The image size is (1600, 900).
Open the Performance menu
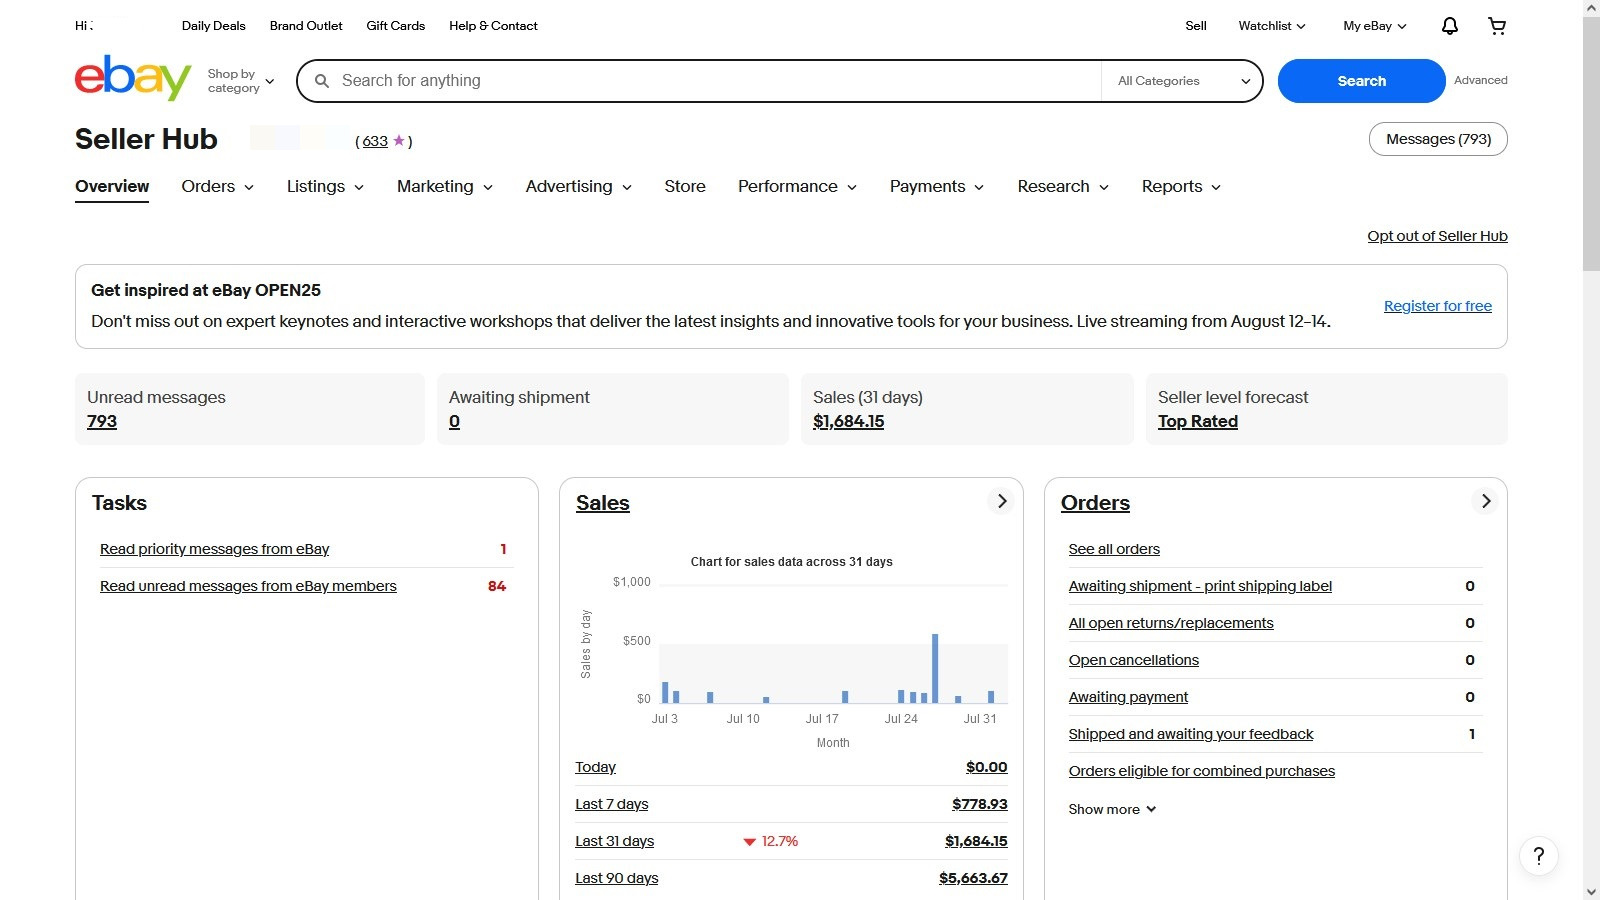(x=797, y=187)
